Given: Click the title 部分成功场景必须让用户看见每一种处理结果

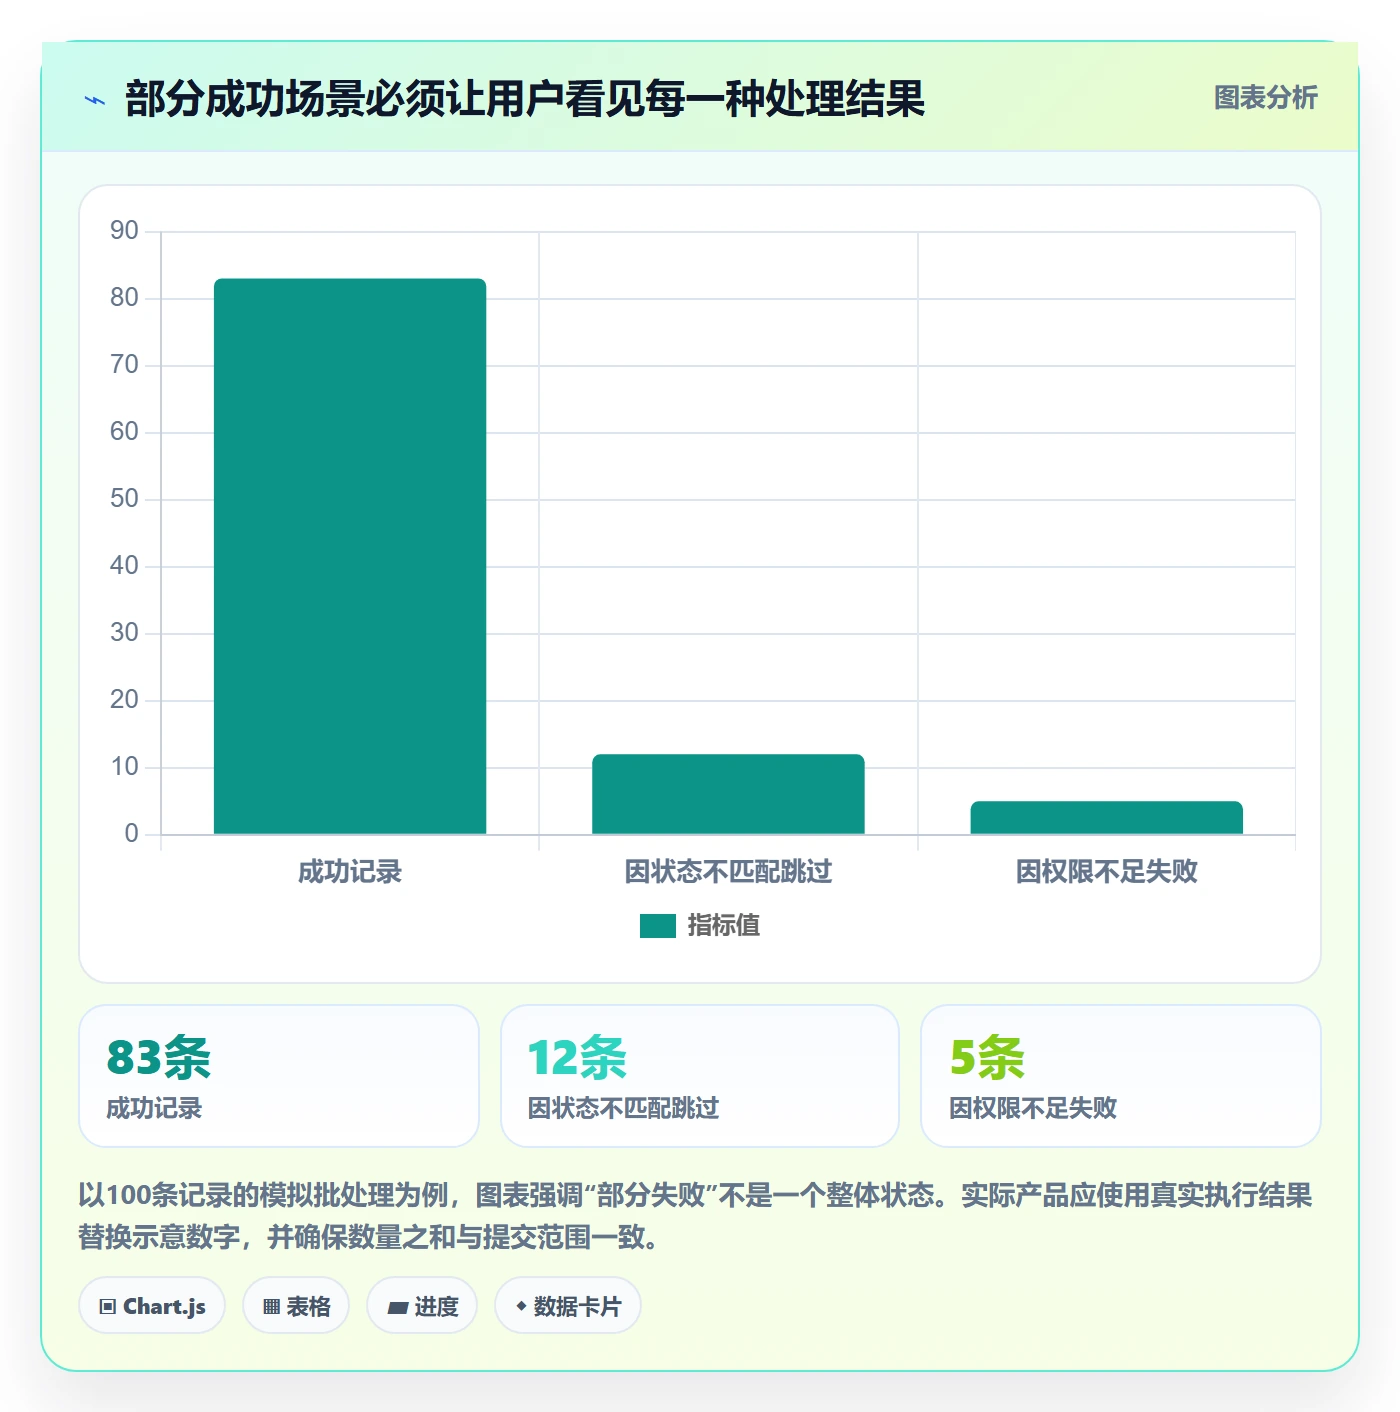Looking at the screenshot, I should tap(525, 99).
